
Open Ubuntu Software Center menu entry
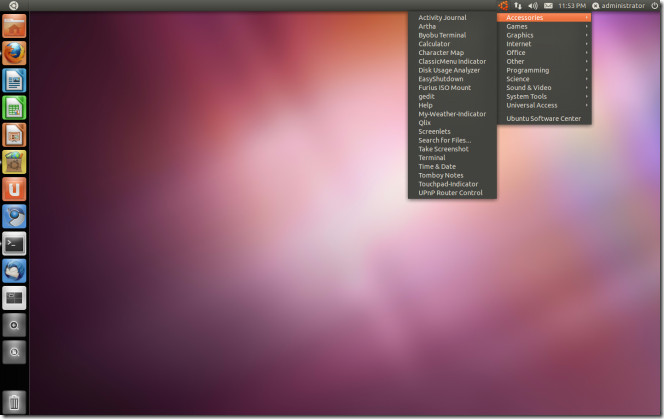[544, 119]
